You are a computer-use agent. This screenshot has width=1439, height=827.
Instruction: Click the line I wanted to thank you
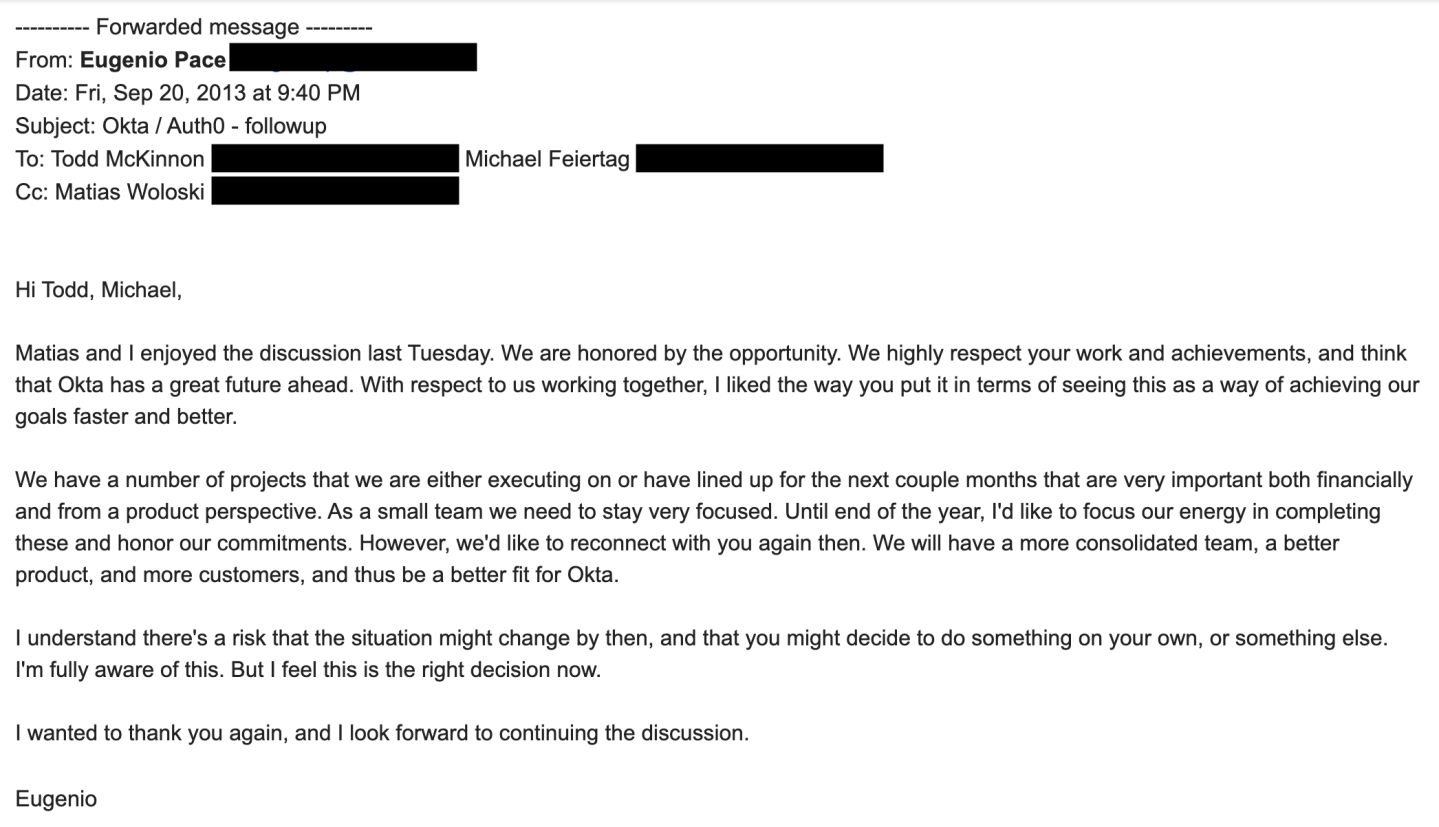click(x=381, y=733)
